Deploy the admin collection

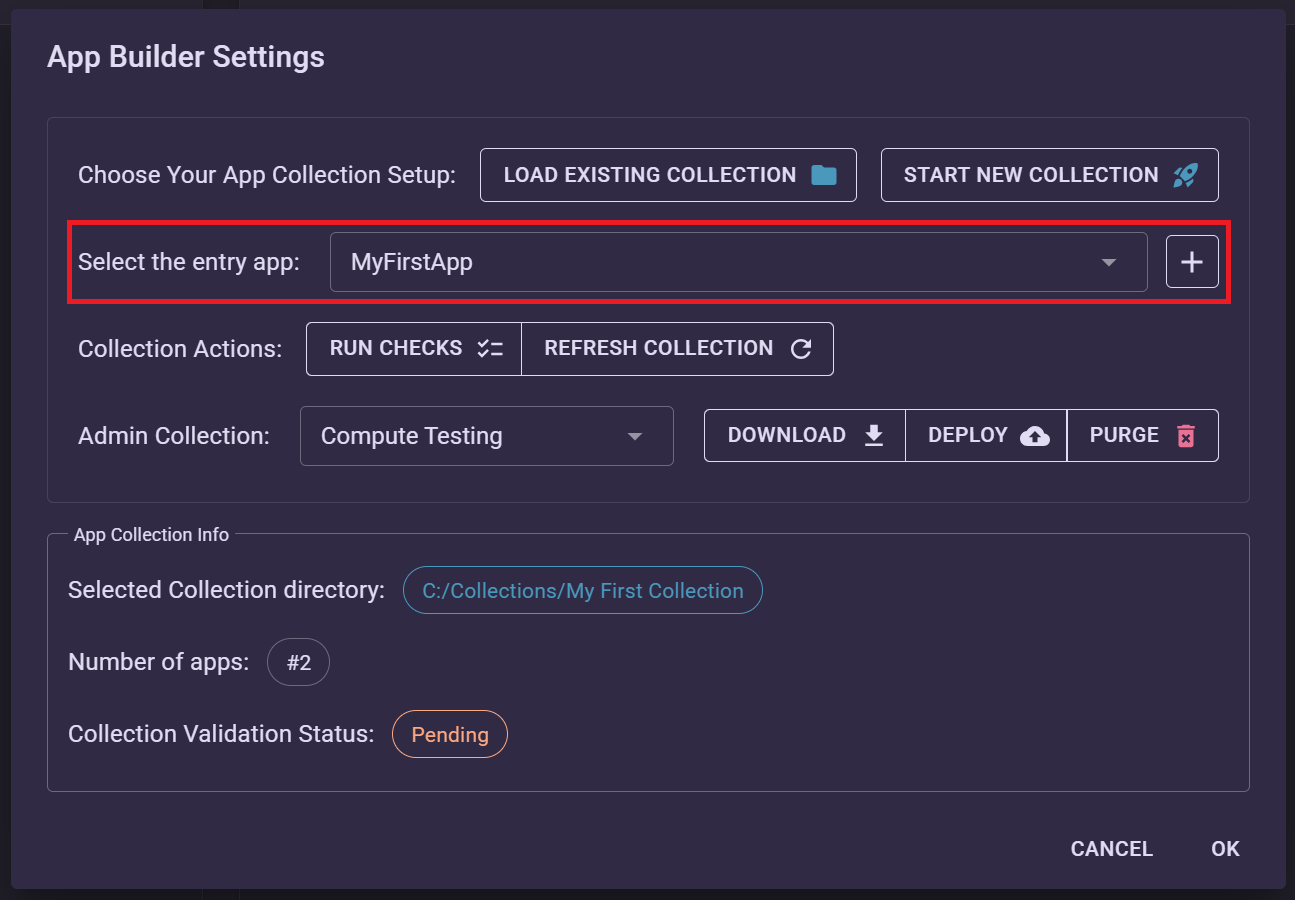985,435
